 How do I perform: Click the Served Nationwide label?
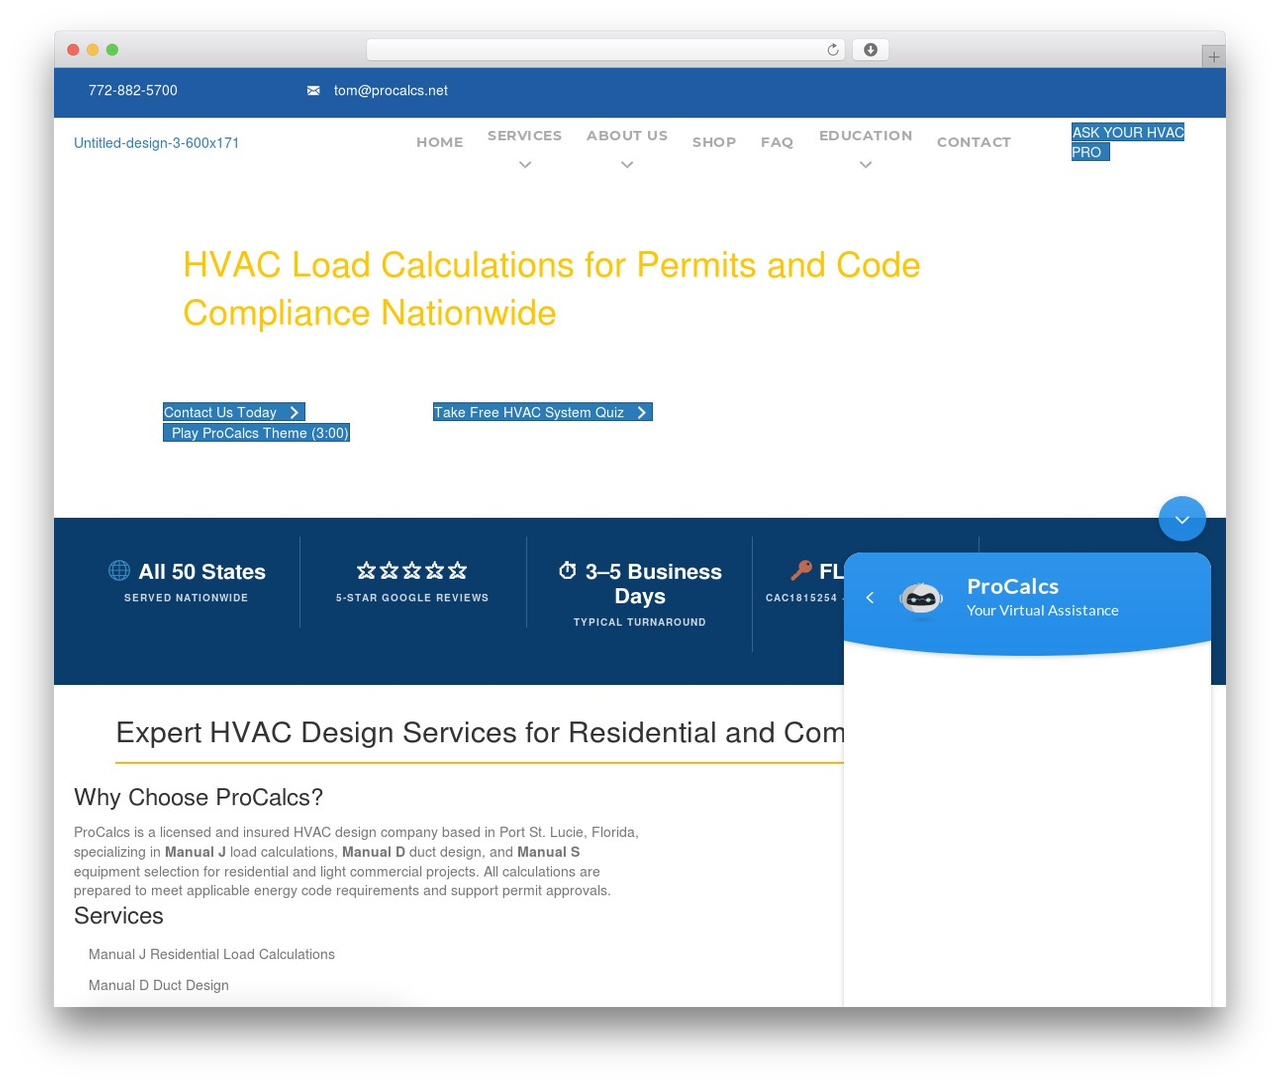point(186,598)
